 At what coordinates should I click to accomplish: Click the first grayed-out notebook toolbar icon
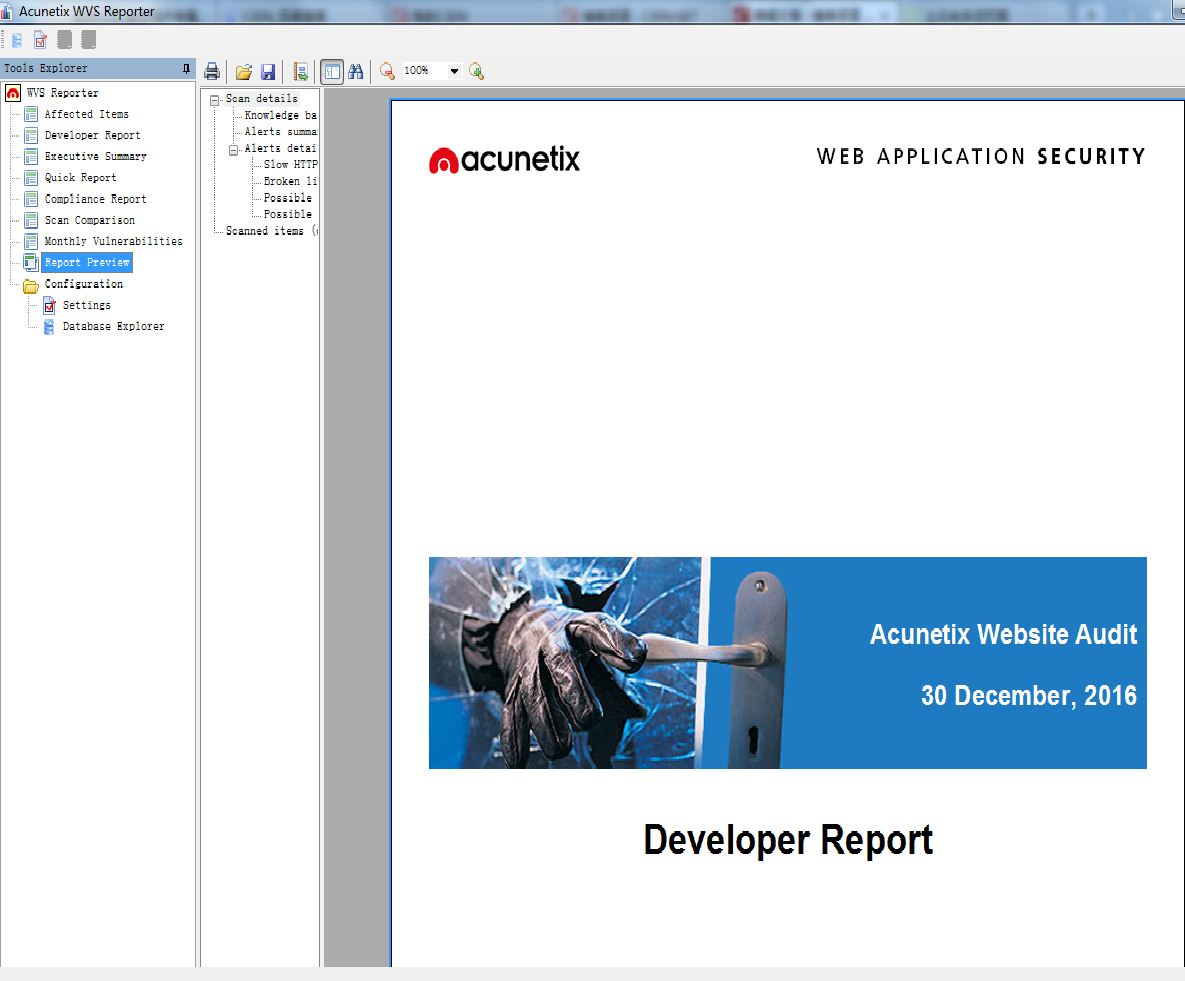tap(65, 40)
